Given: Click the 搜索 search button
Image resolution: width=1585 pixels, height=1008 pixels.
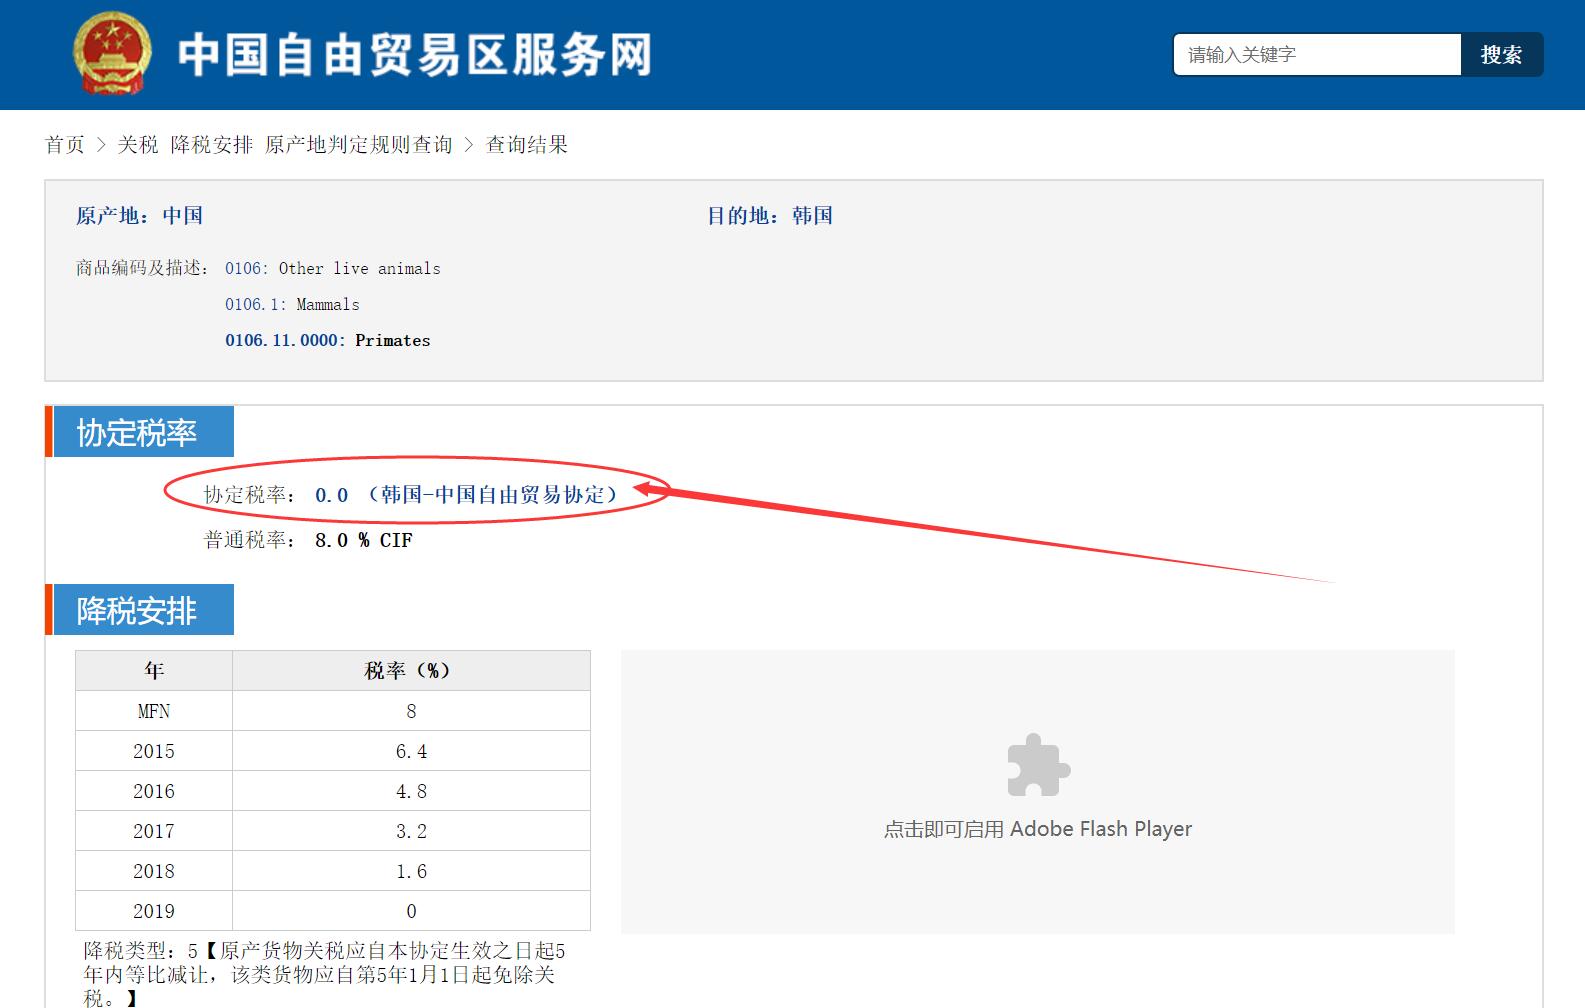Looking at the screenshot, I should [x=1501, y=55].
